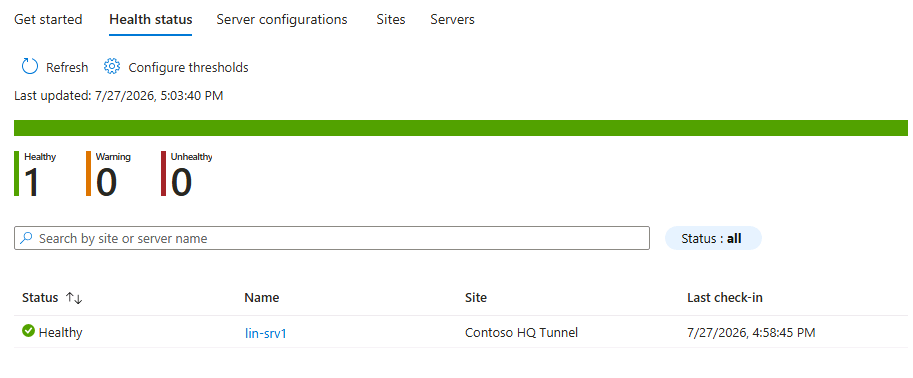Click the green Healthy checkmark icon for lin-srv1
The image size is (913, 378).
[x=28, y=331]
